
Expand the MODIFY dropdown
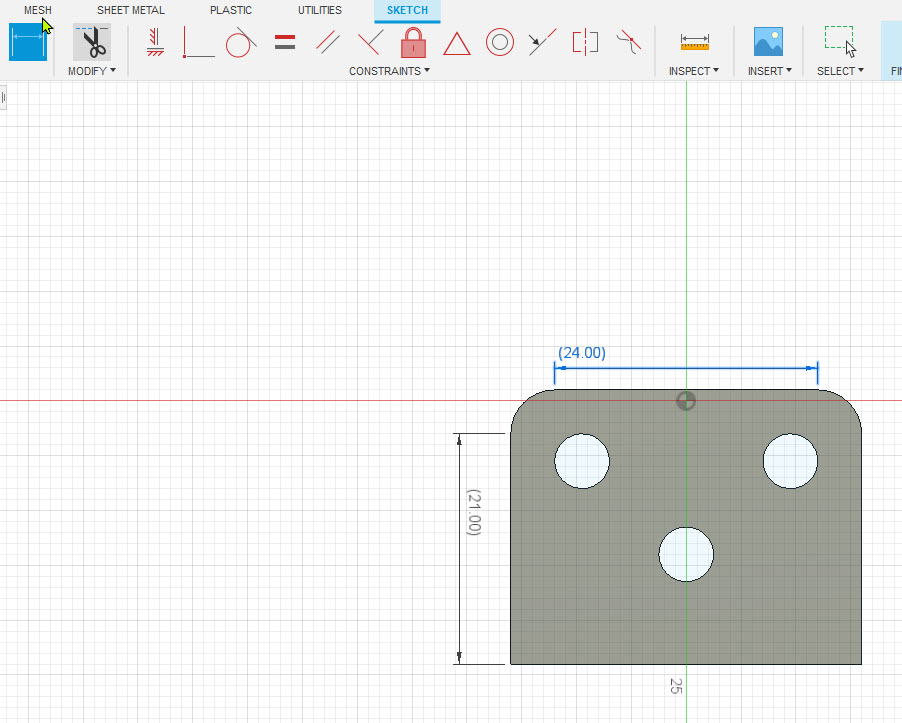tap(92, 70)
